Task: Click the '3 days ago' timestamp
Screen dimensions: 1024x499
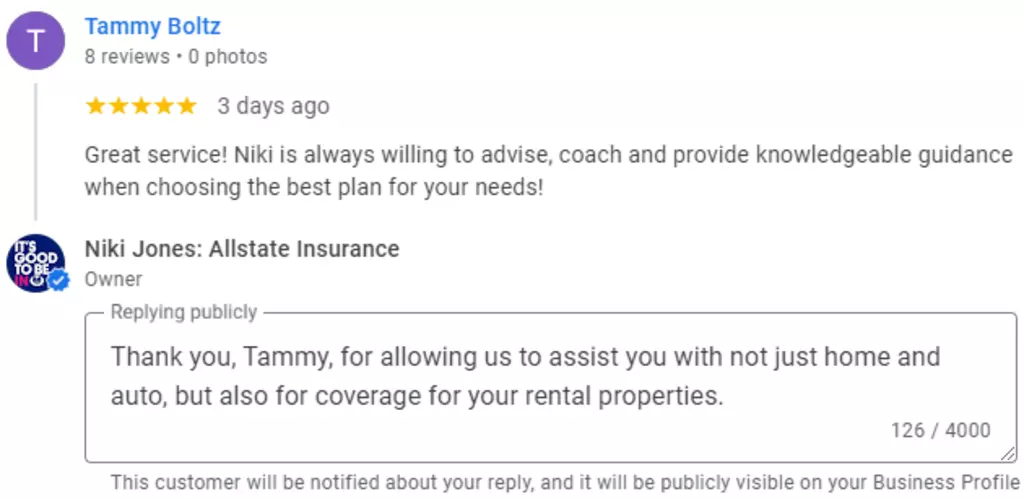Action: pyautogui.click(x=274, y=106)
